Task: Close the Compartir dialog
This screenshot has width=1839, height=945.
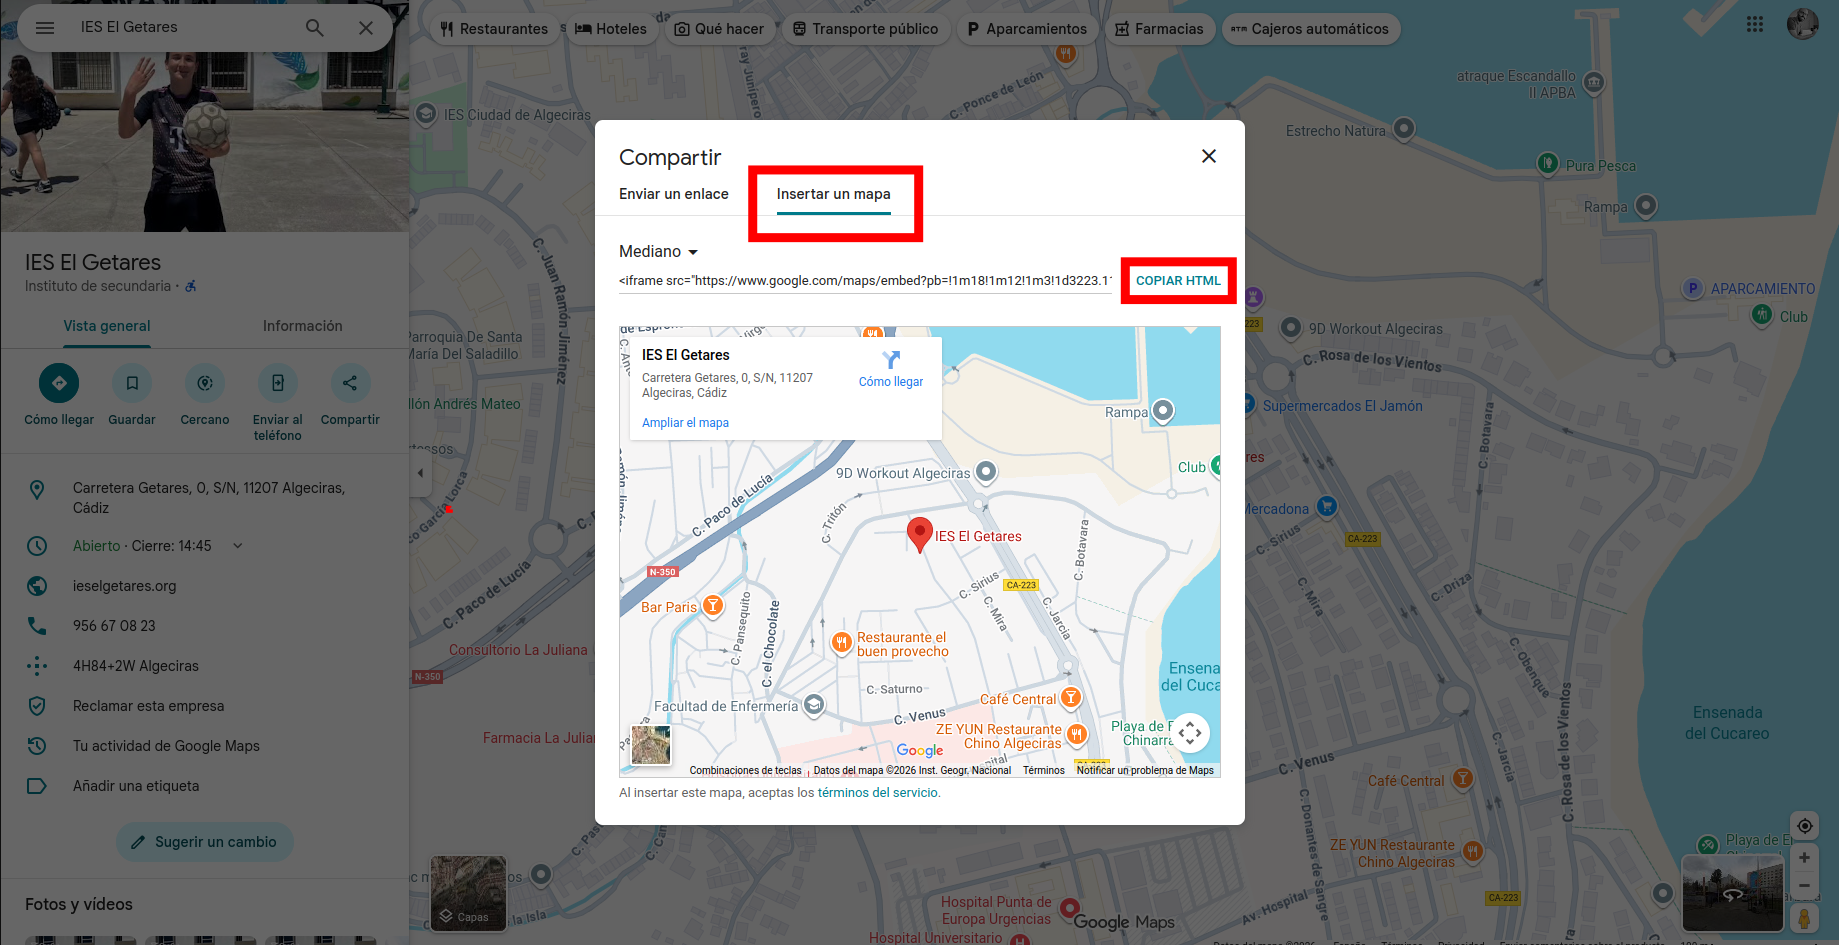Action: click(x=1208, y=156)
